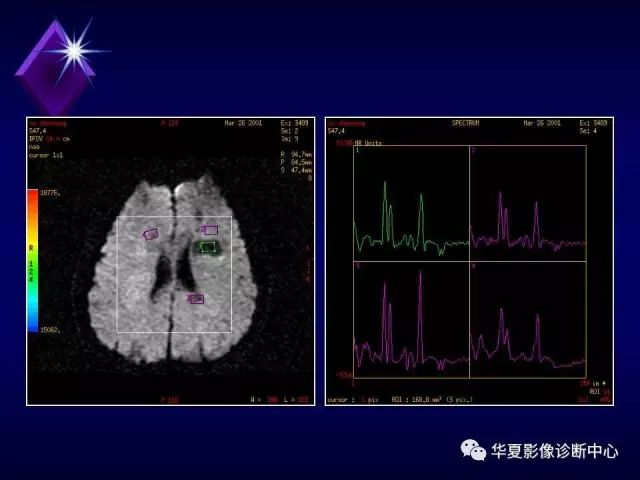The width and height of the screenshot is (640, 480).
Task: Click the Ex: 3489 label on the brain image
Action: (x=295, y=123)
